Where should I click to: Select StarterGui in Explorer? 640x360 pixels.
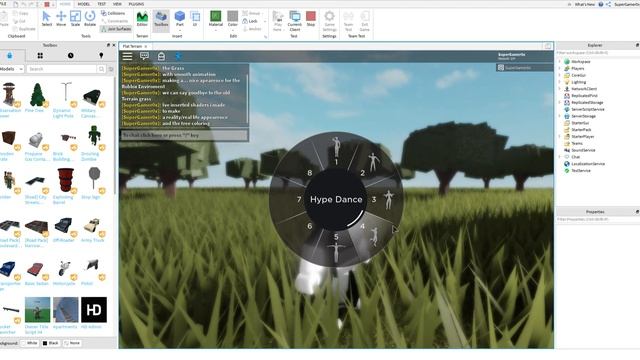click(580, 123)
